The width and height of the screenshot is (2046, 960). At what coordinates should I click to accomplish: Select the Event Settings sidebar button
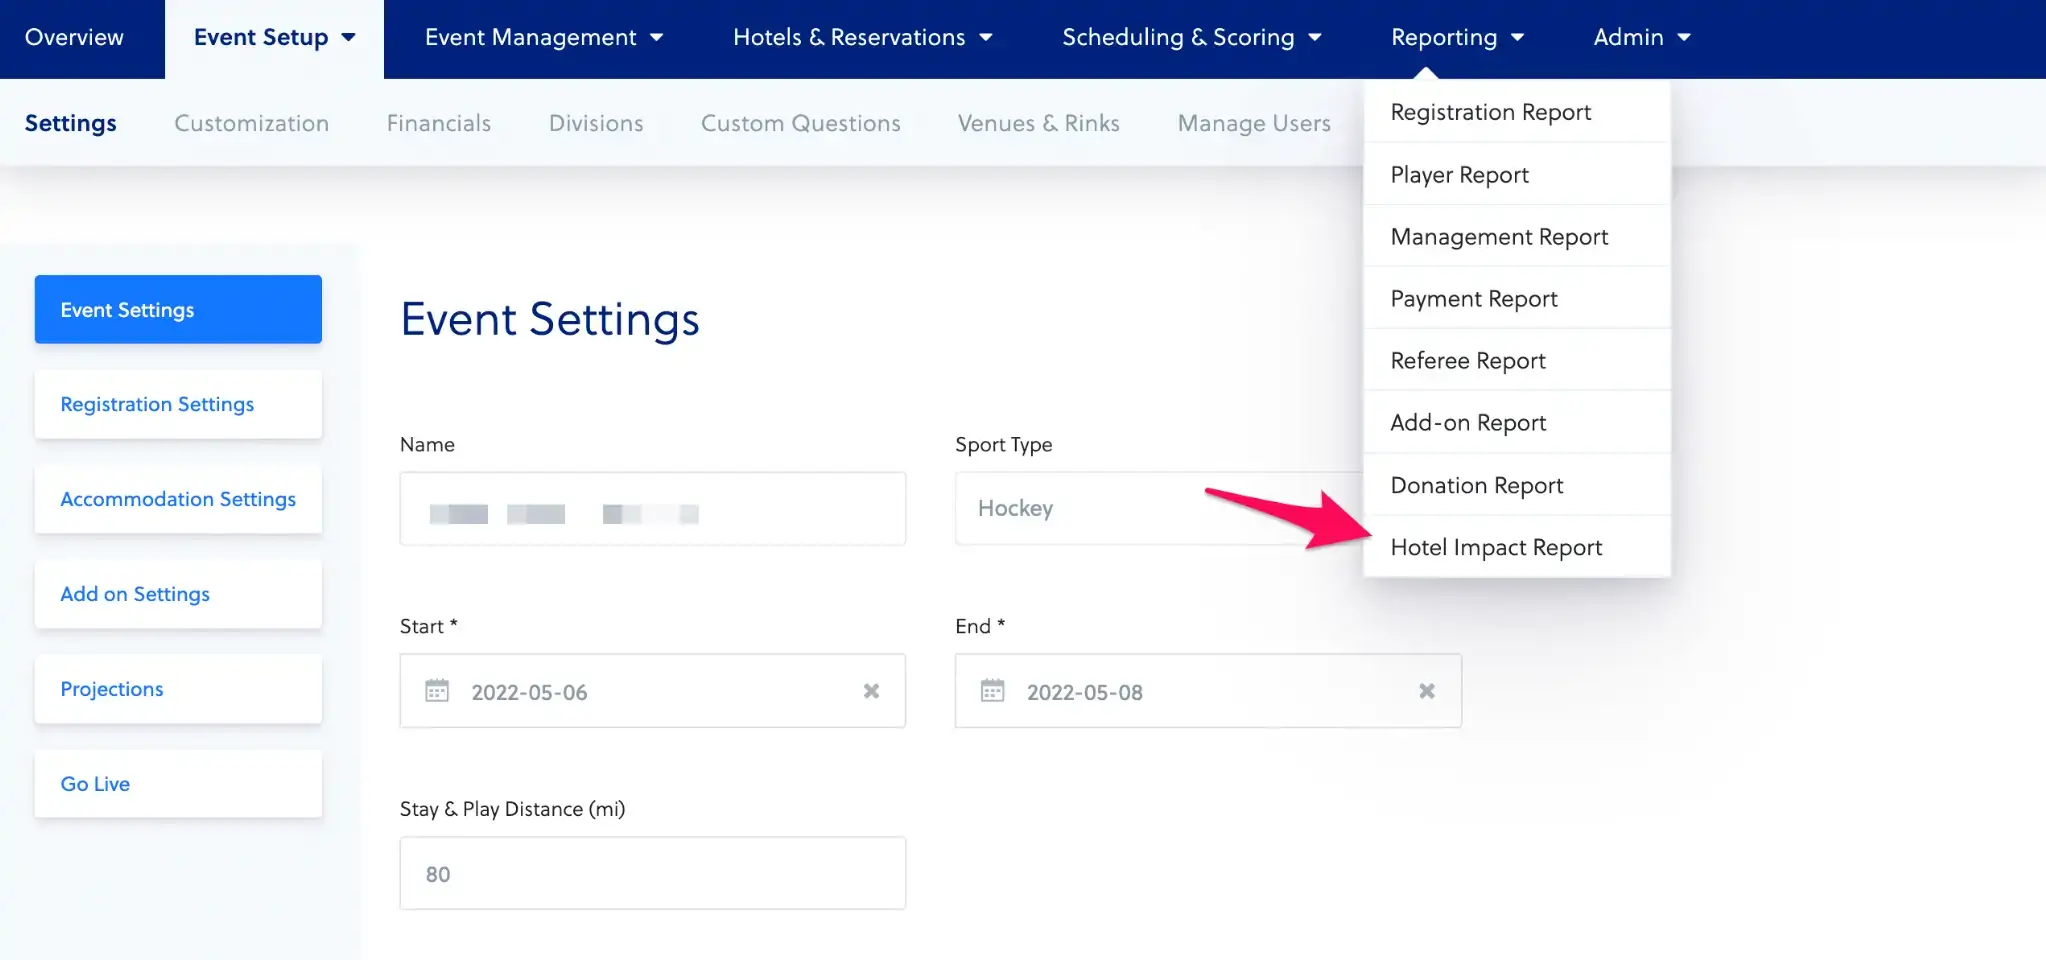click(x=178, y=309)
